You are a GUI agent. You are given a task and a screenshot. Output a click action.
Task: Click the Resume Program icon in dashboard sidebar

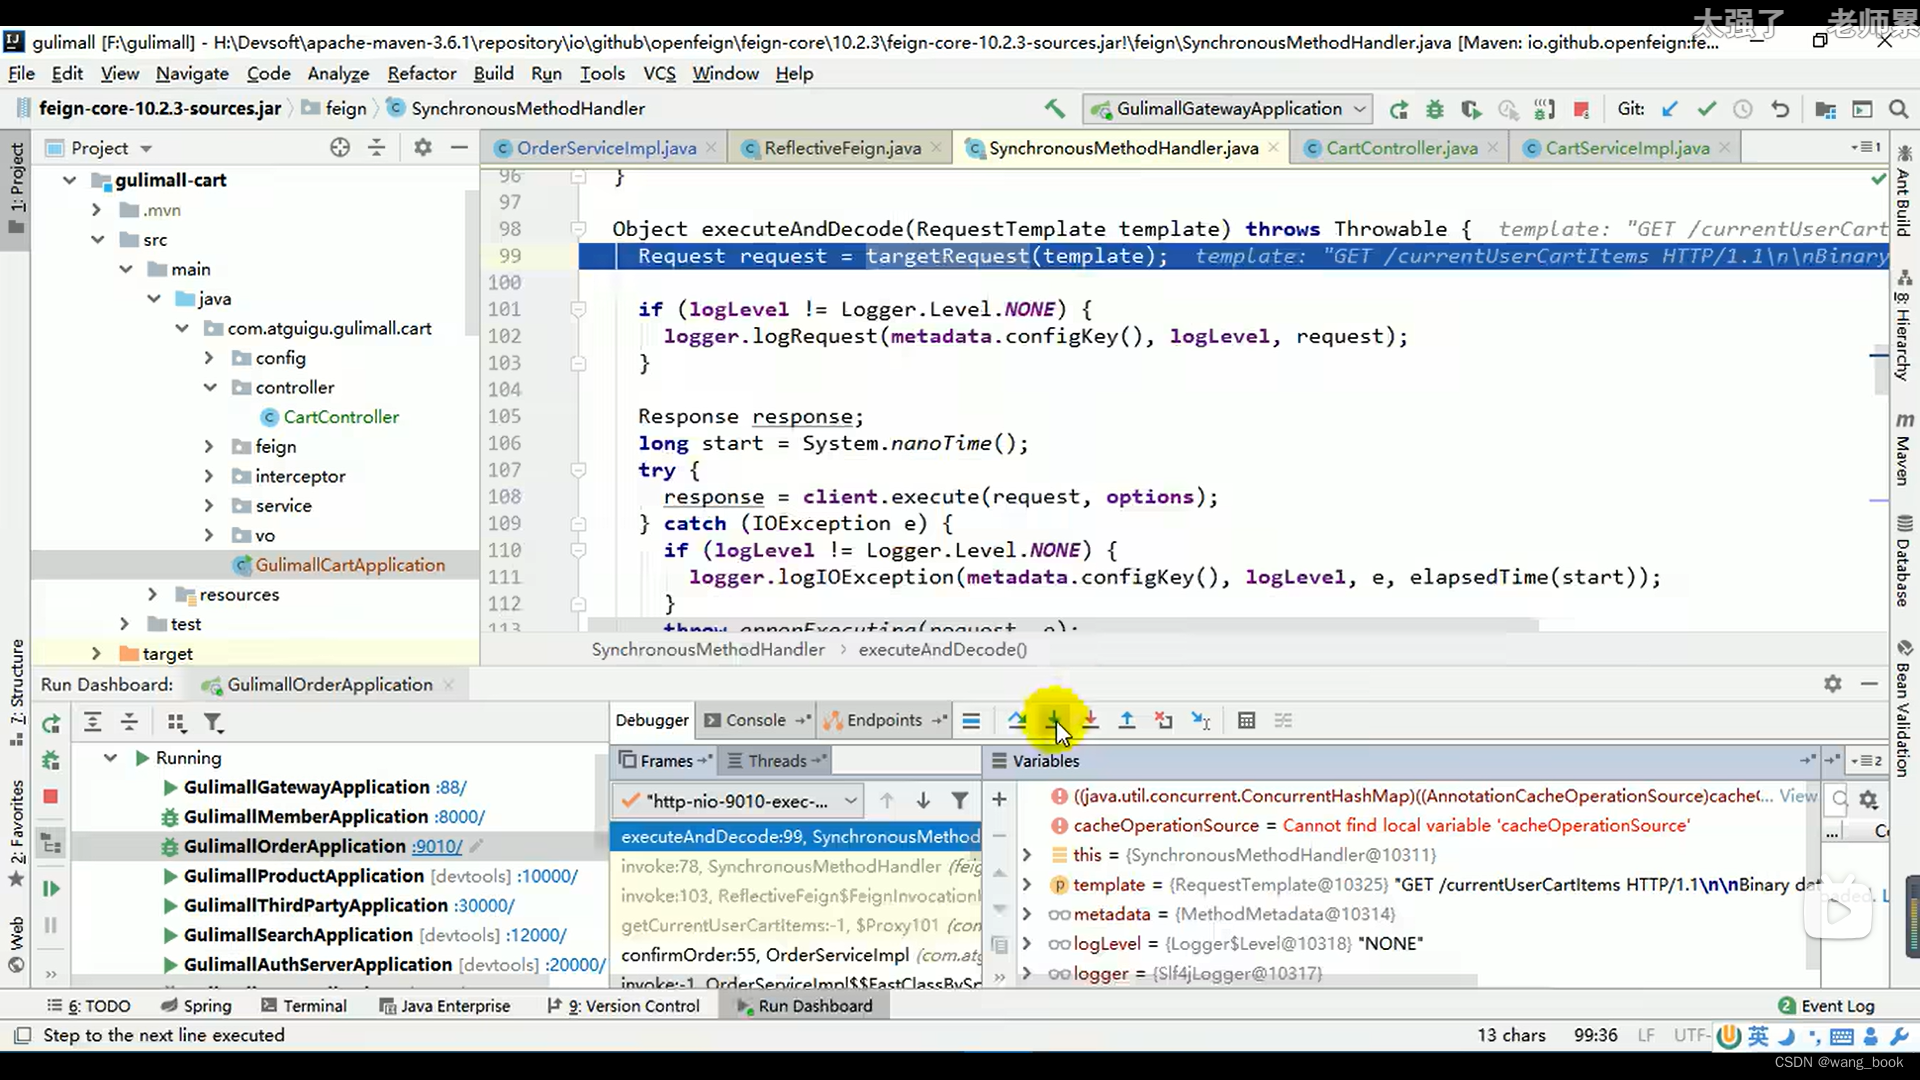tap(51, 889)
